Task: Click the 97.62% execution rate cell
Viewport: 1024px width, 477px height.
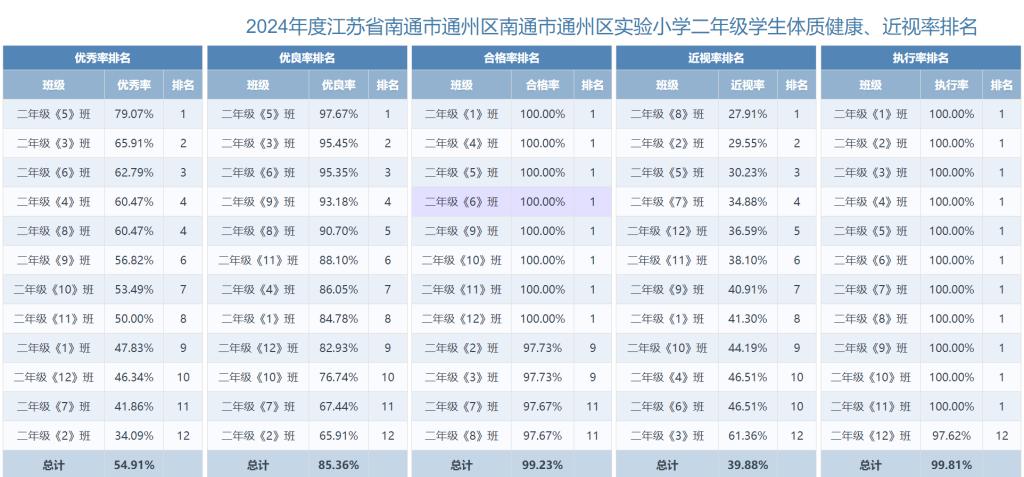Action: 951,436
